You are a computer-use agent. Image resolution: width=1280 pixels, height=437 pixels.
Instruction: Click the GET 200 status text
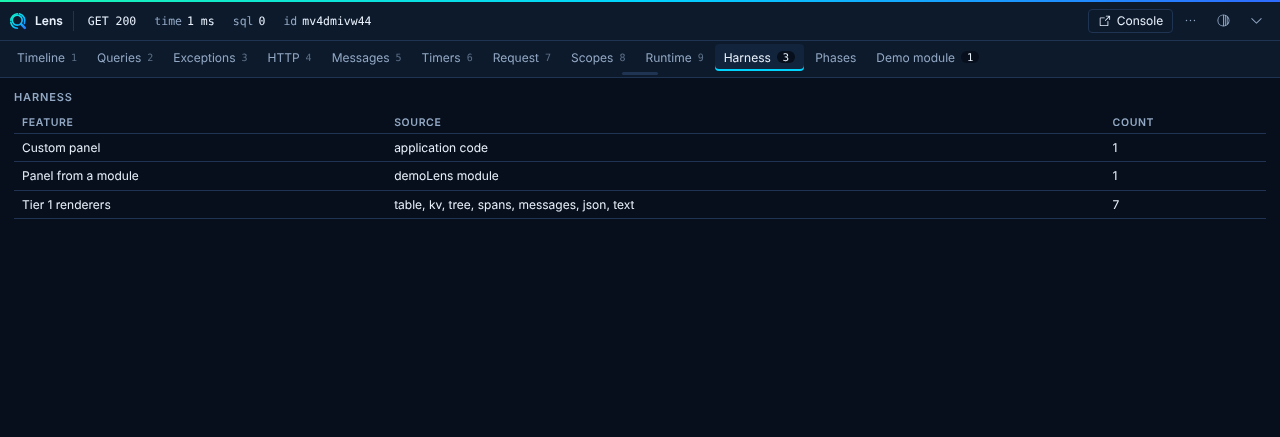pyautogui.click(x=112, y=21)
